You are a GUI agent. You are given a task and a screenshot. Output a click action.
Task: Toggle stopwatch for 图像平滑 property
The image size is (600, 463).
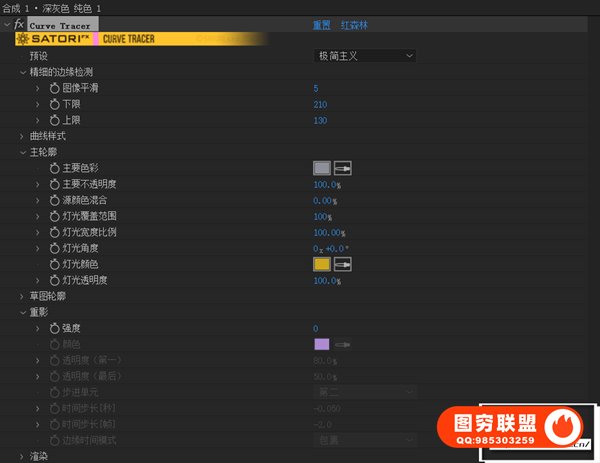coord(55,88)
